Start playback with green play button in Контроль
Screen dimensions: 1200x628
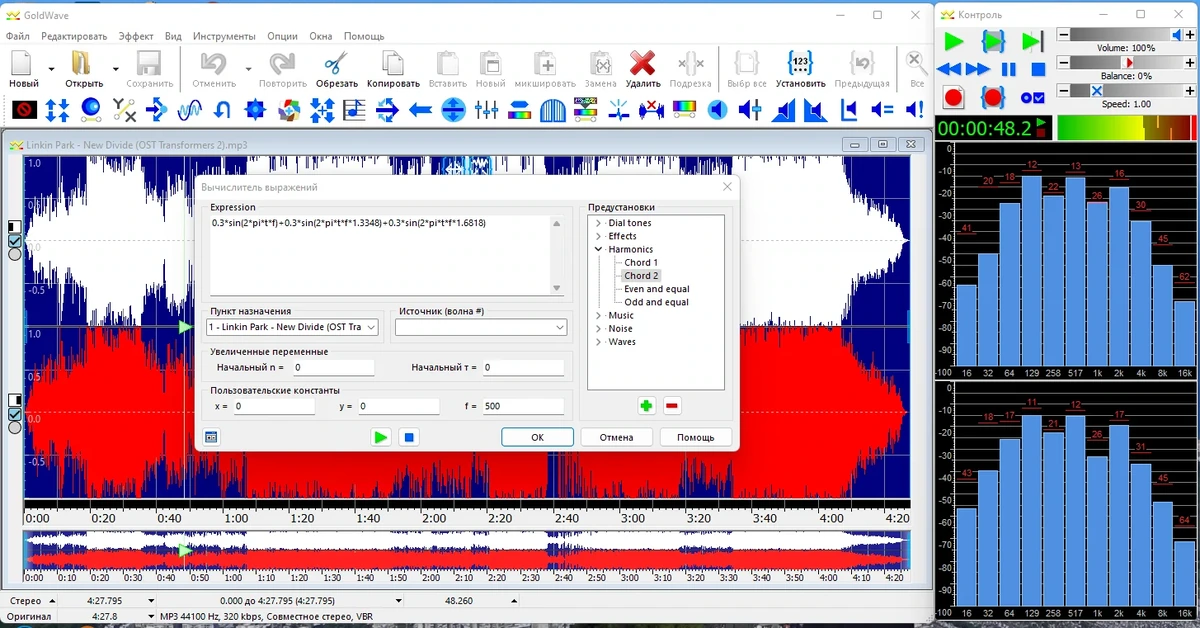[x=954, y=41]
